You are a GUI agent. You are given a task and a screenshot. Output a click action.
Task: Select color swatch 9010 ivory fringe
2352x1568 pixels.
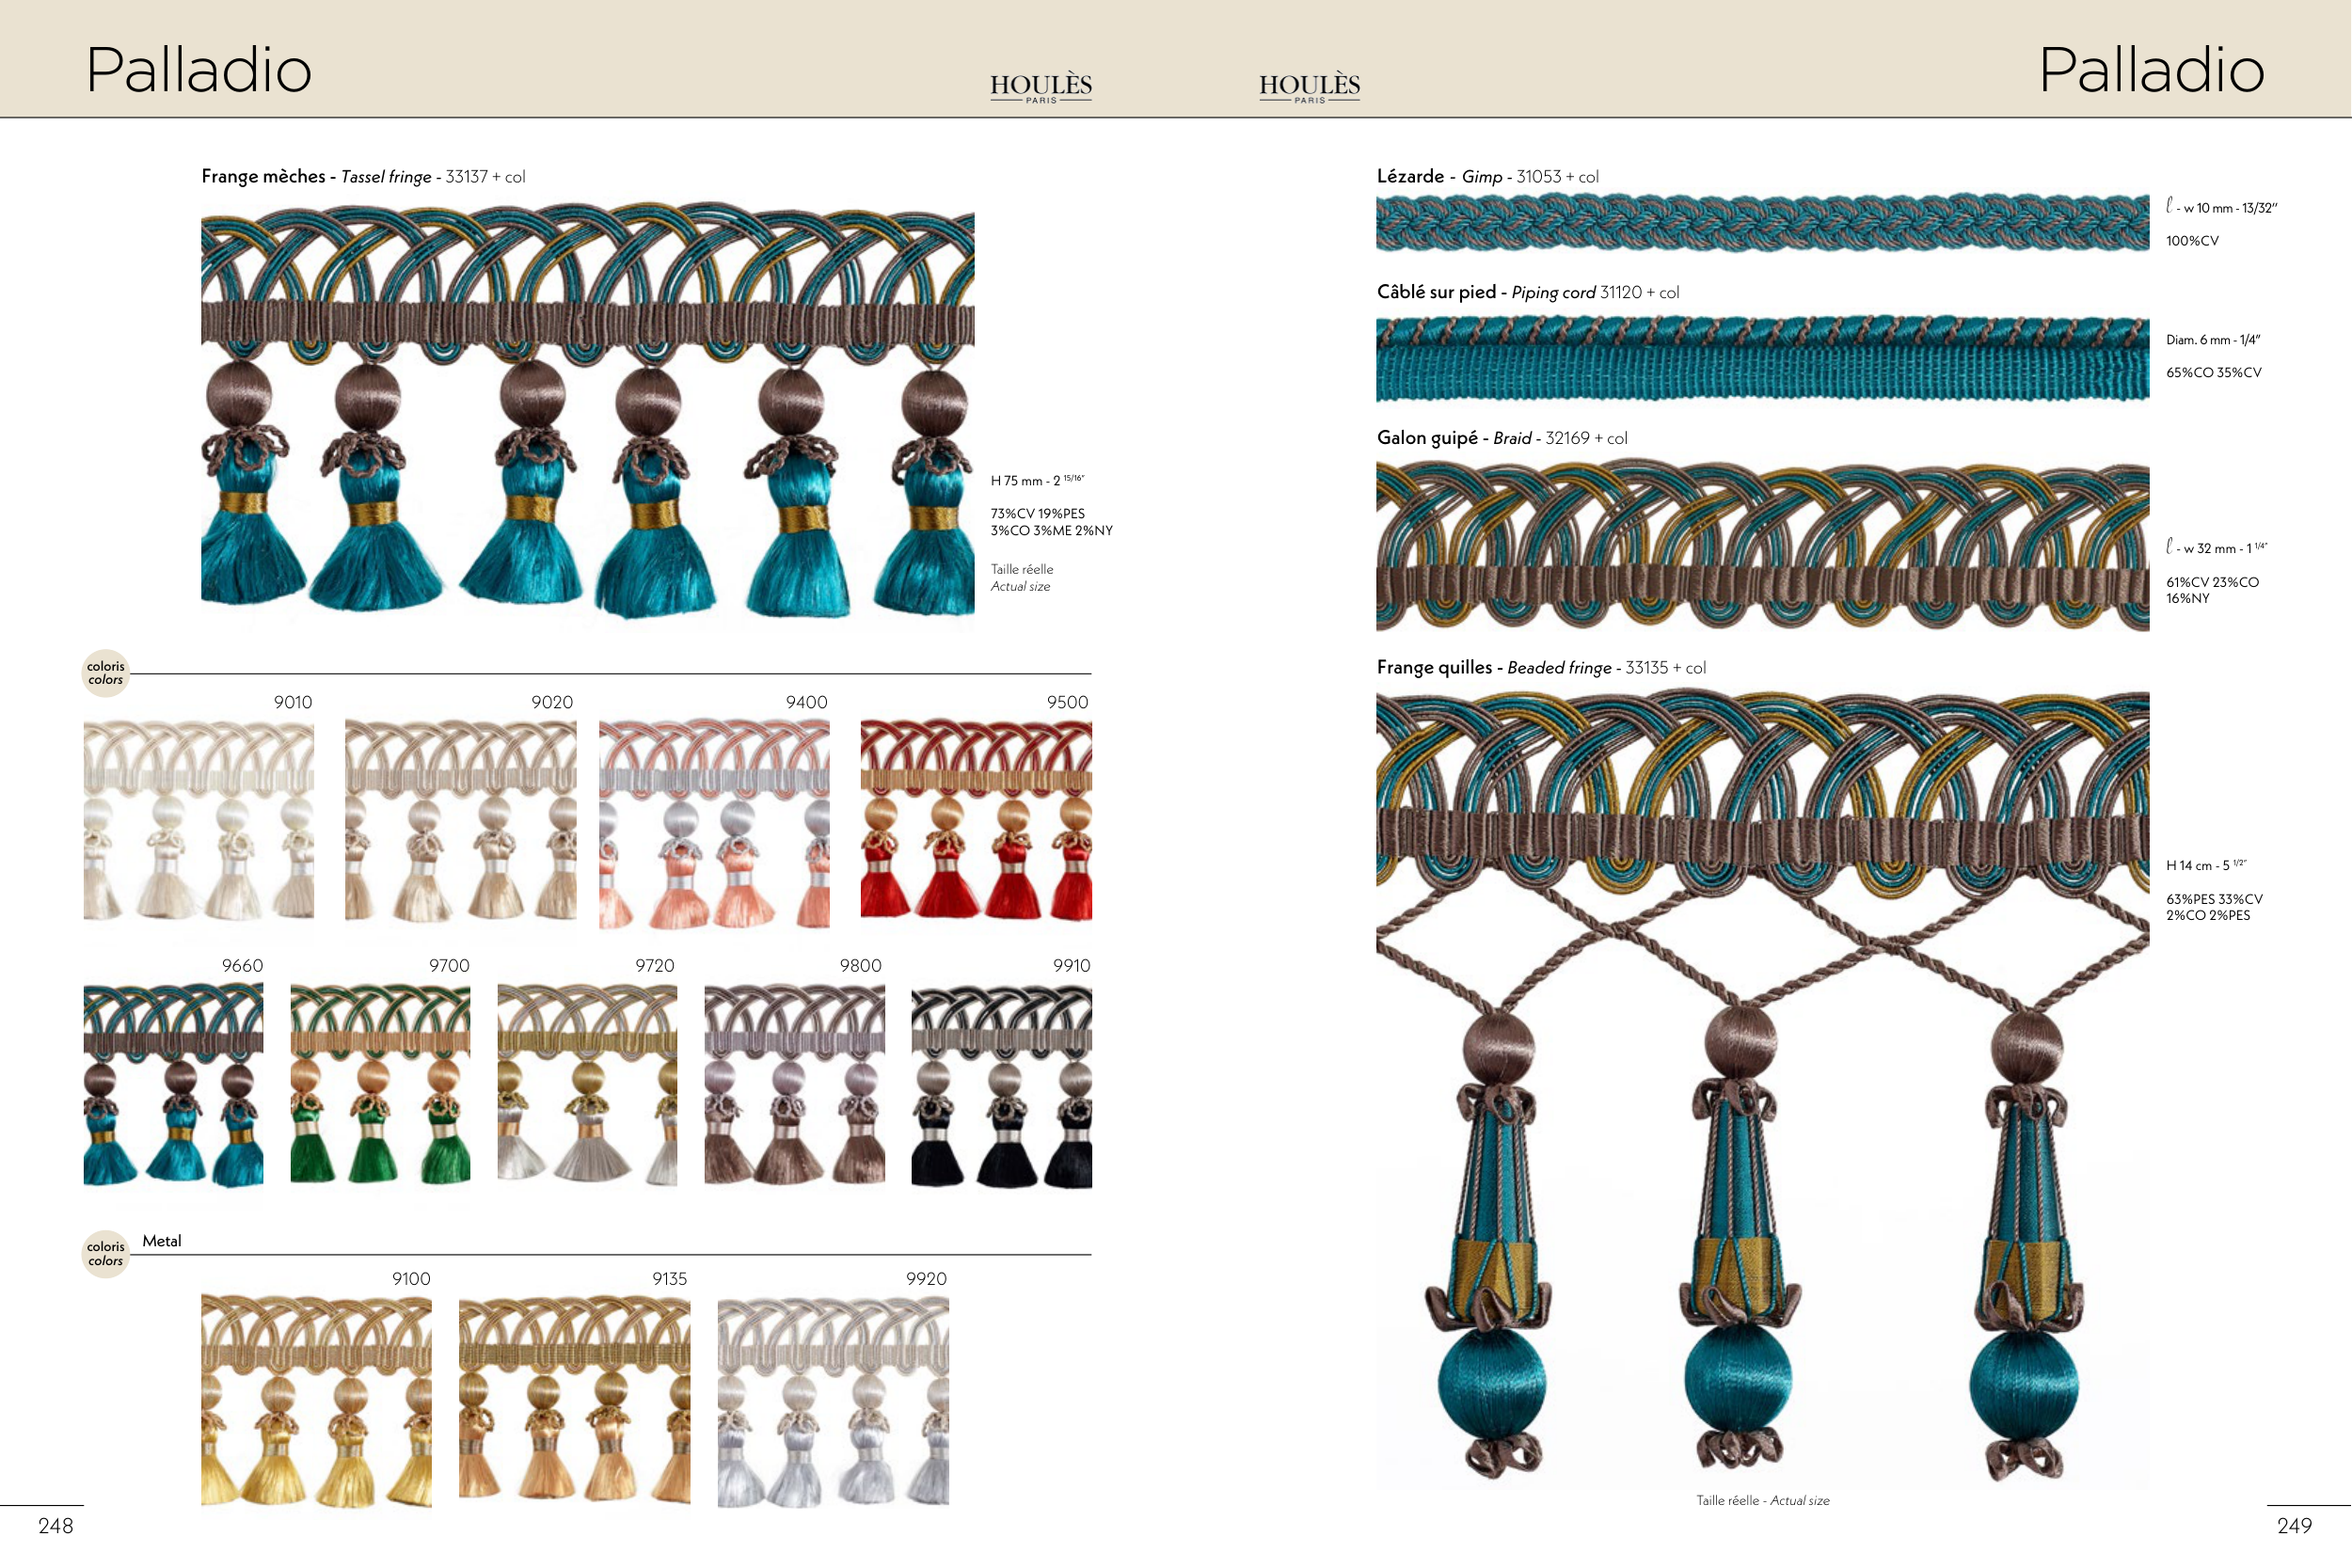click(x=198, y=820)
